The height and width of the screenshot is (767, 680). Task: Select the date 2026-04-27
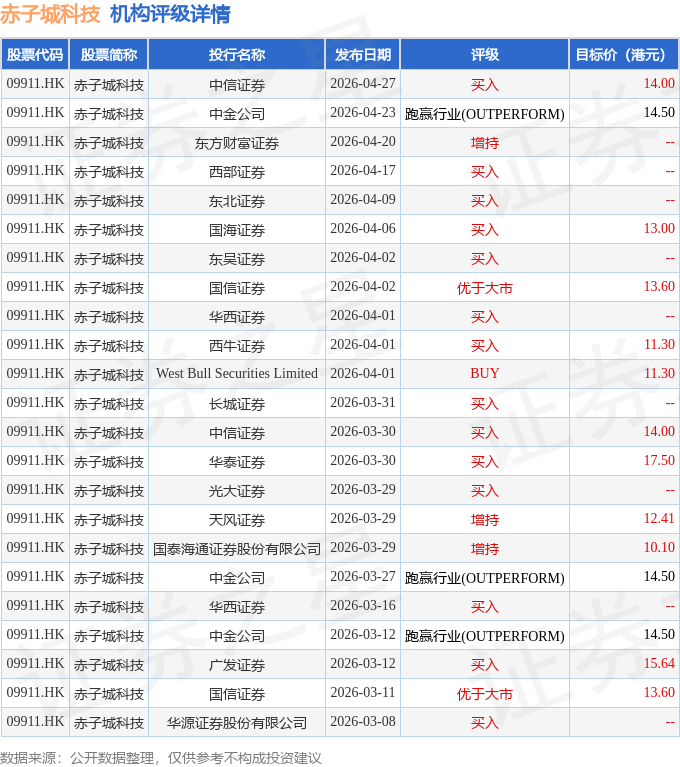coord(363,84)
